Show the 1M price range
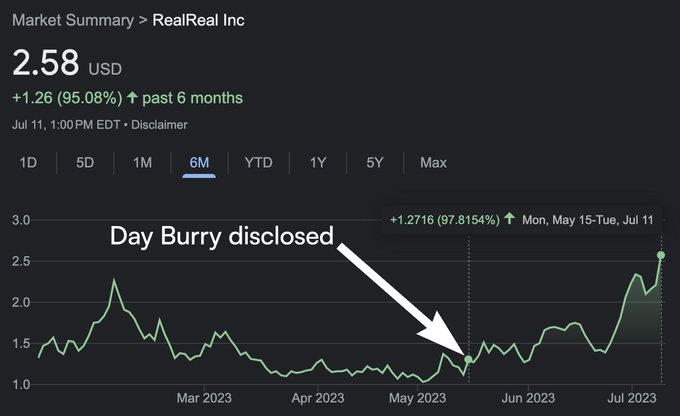Screen dimensions: 680x416 coord(143,162)
